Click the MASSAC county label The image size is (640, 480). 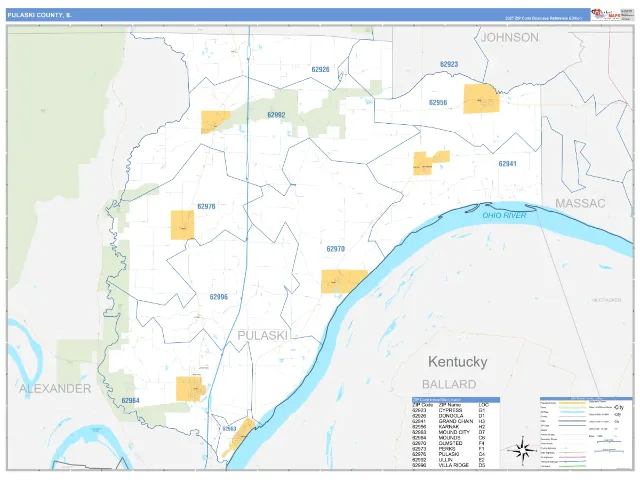(x=580, y=203)
